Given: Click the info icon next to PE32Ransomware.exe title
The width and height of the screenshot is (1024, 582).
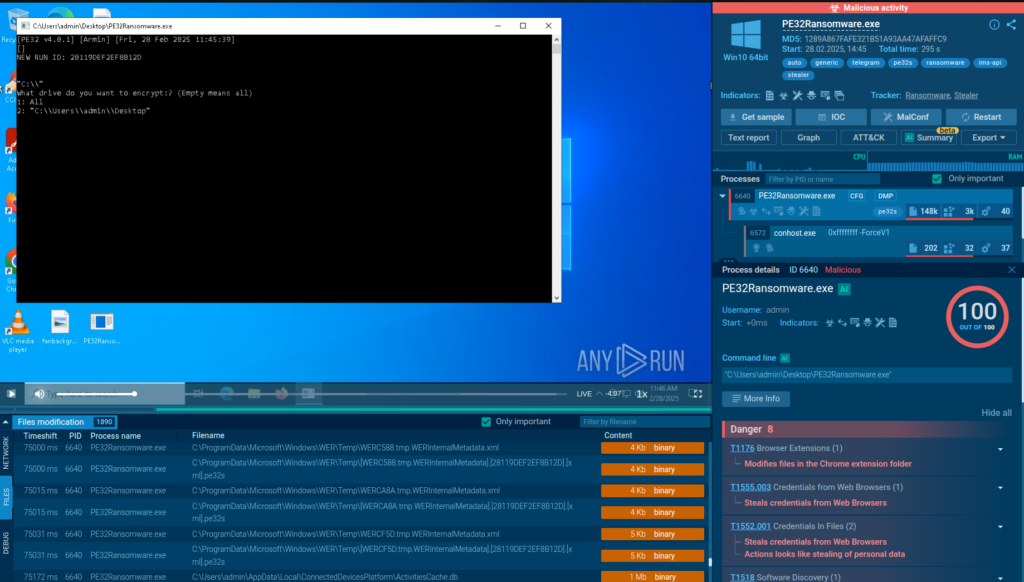Looking at the screenshot, I should click(994, 24).
